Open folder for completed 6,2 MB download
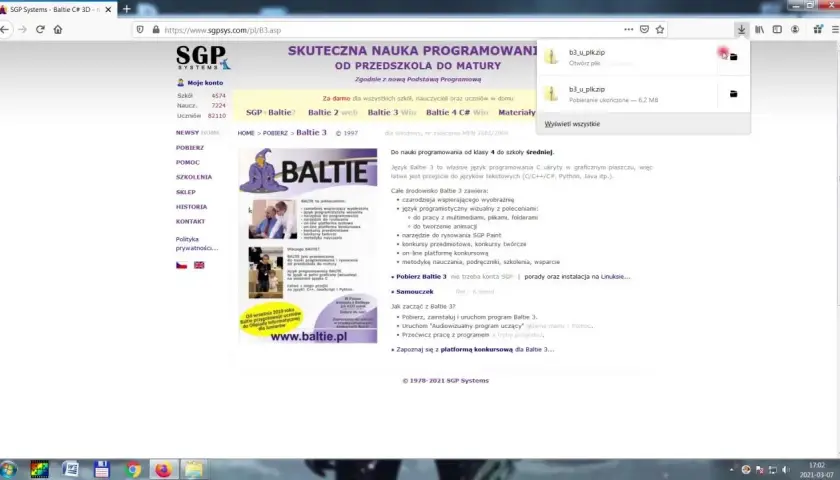Image resolution: width=840 pixels, height=480 pixels. click(x=733, y=94)
